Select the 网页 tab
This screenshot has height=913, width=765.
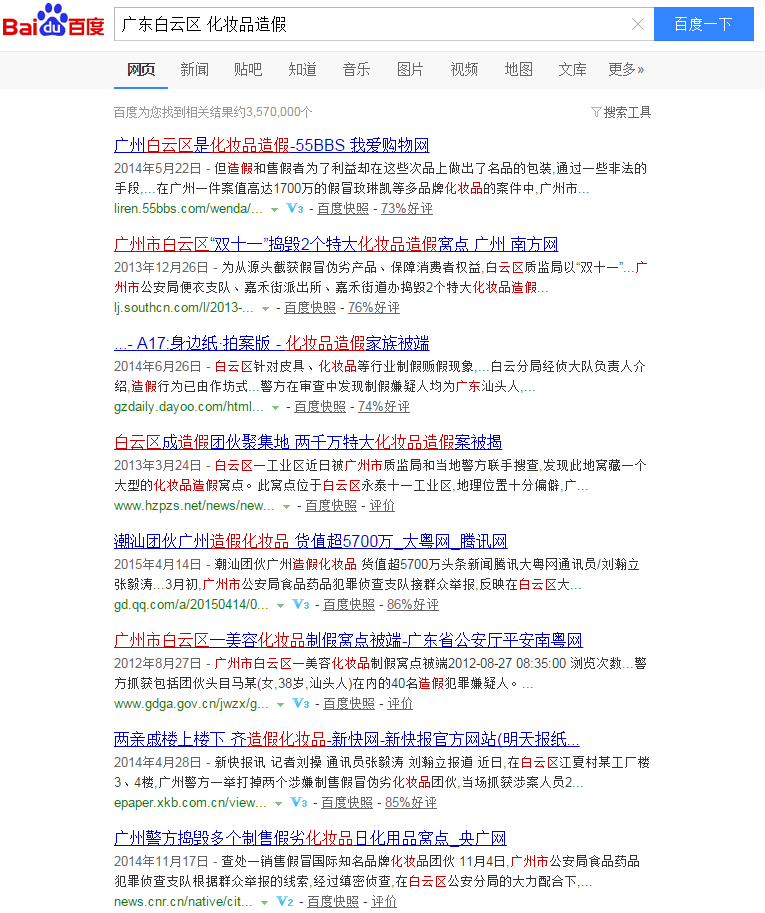click(141, 69)
